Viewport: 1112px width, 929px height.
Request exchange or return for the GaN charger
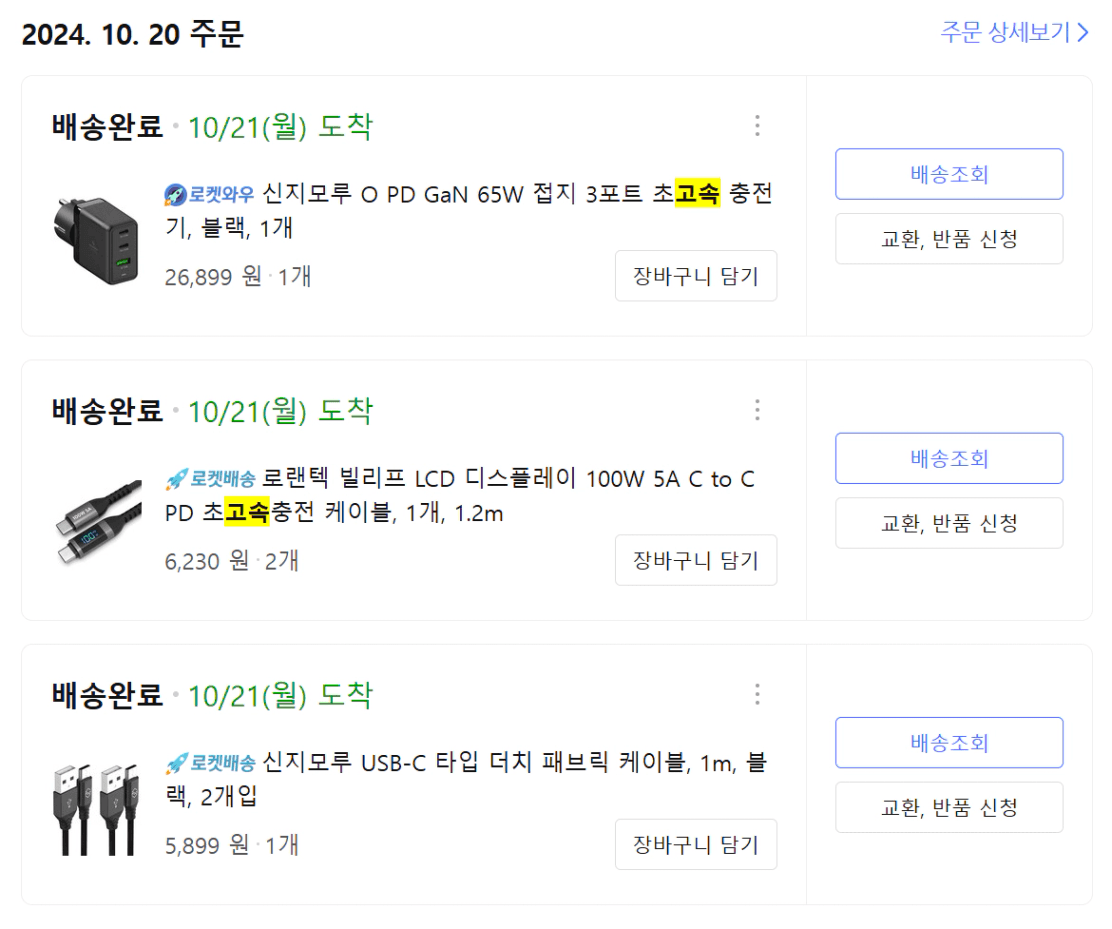(x=949, y=239)
